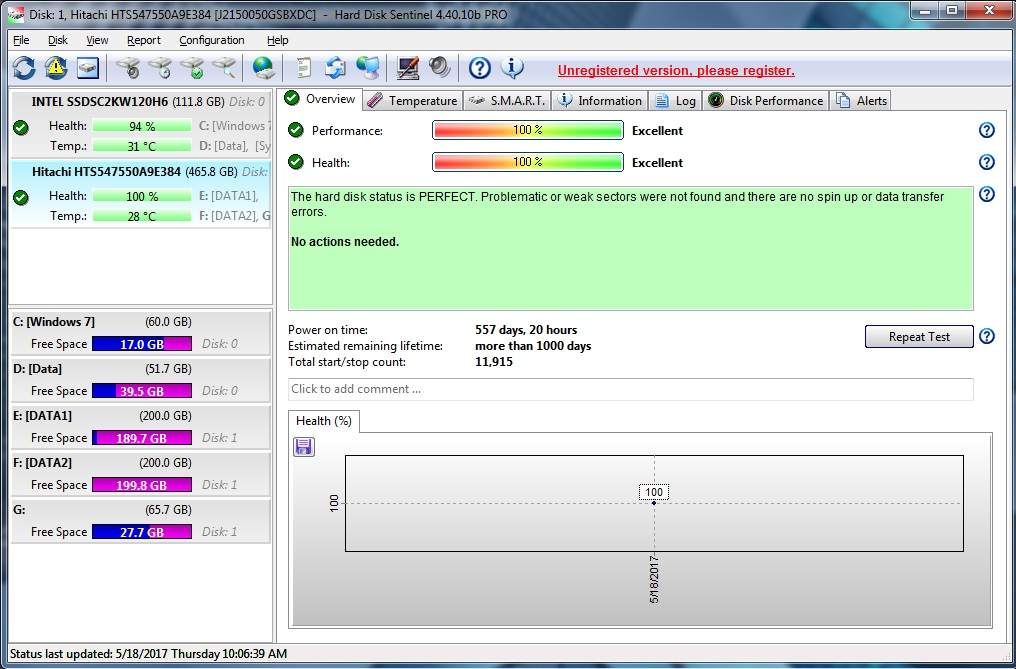Image resolution: width=1016 pixels, height=669 pixels.
Task: Click the blue info toolbar icon
Action: coord(512,68)
